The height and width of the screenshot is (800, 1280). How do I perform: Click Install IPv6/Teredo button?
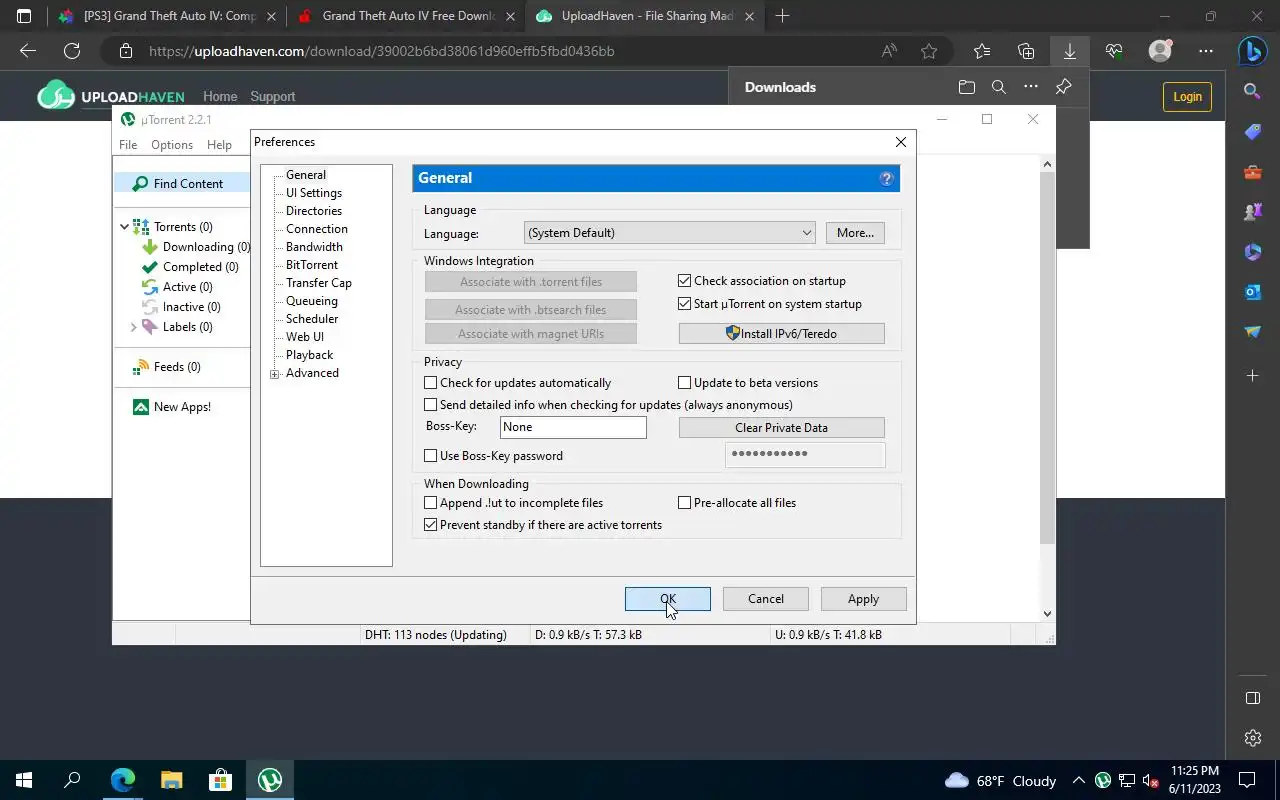[x=782, y=333]
